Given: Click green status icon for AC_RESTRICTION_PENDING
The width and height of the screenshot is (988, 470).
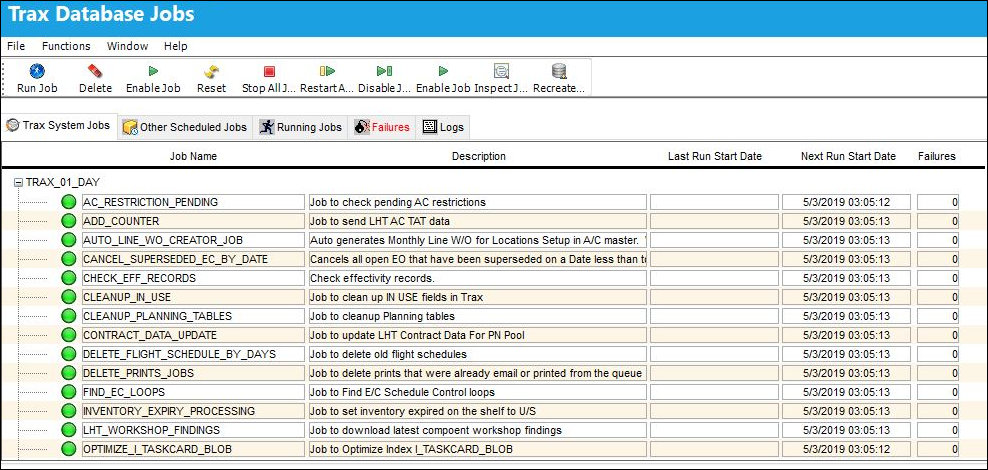Looking at the screenshot, I should click(x=68, y=202).
